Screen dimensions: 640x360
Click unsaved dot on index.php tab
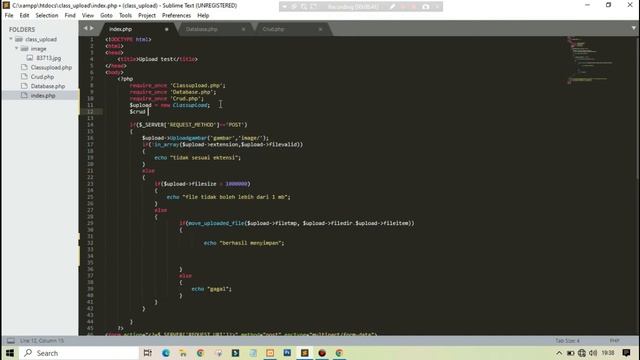167,29
